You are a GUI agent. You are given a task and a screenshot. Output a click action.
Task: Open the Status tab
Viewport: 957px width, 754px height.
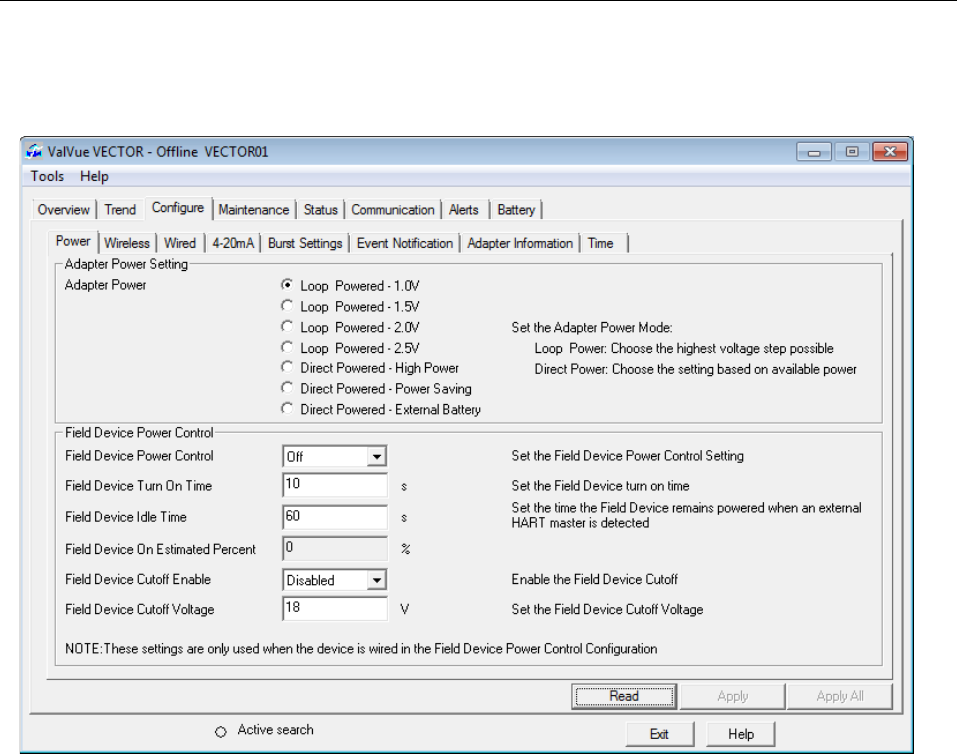(x=320, y=210)
